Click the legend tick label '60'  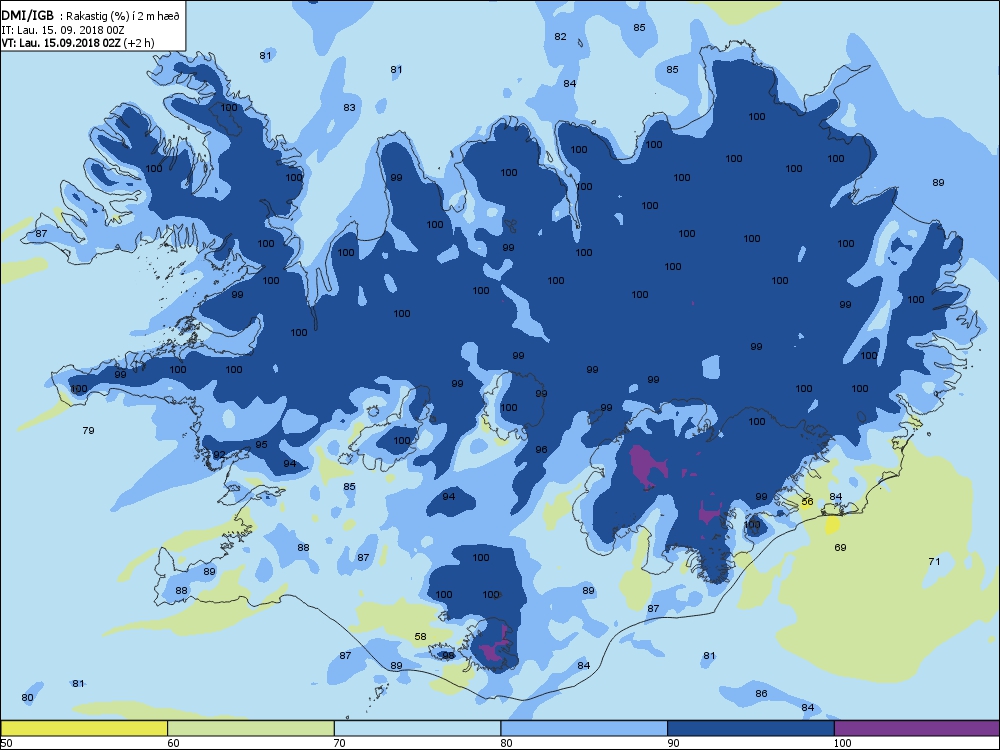(173, 743)
